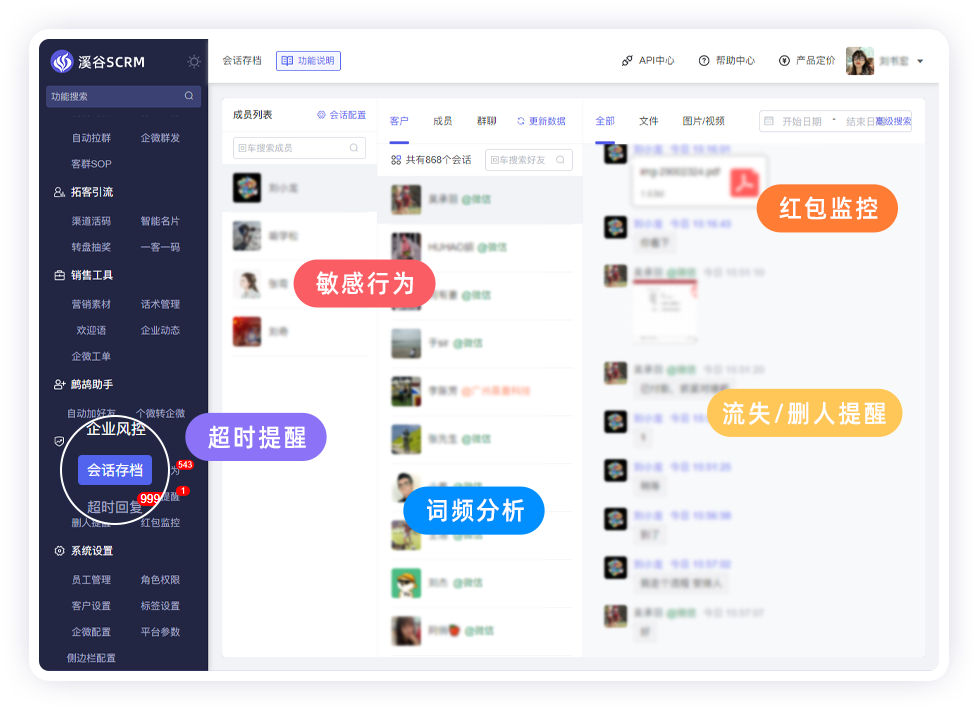Open 红包监控 in the sidebar
Viewport: 979px width, 711px height.
coord(160,522)
